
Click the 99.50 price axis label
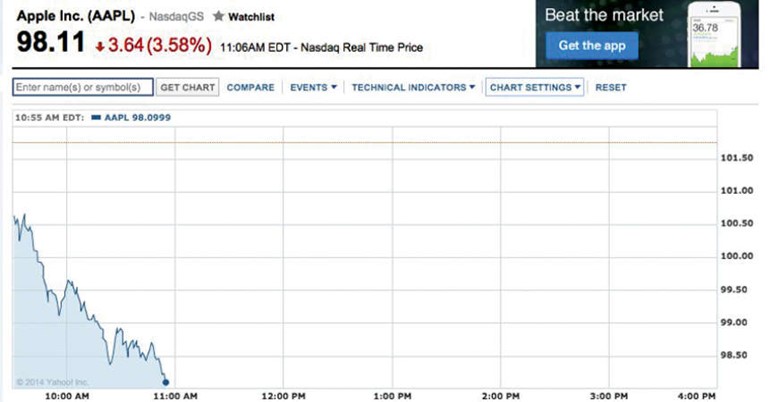click(734, 290)
